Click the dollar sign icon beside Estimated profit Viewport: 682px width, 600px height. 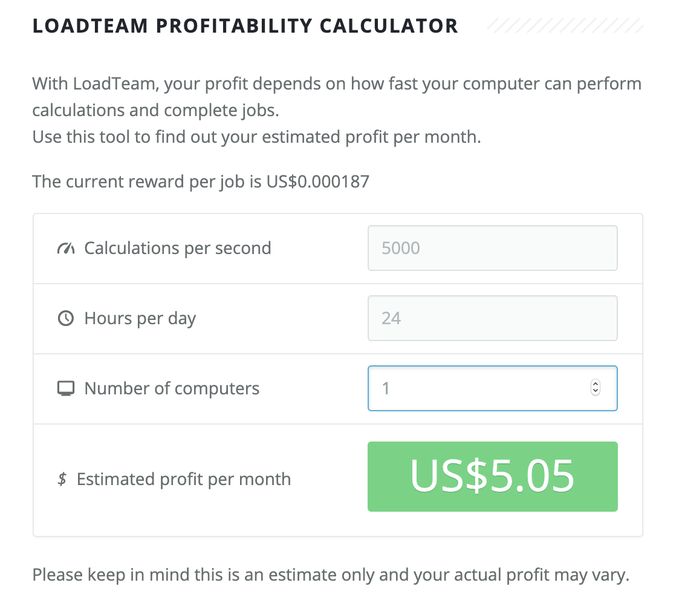pyautogui.click(x=62, y=479)
